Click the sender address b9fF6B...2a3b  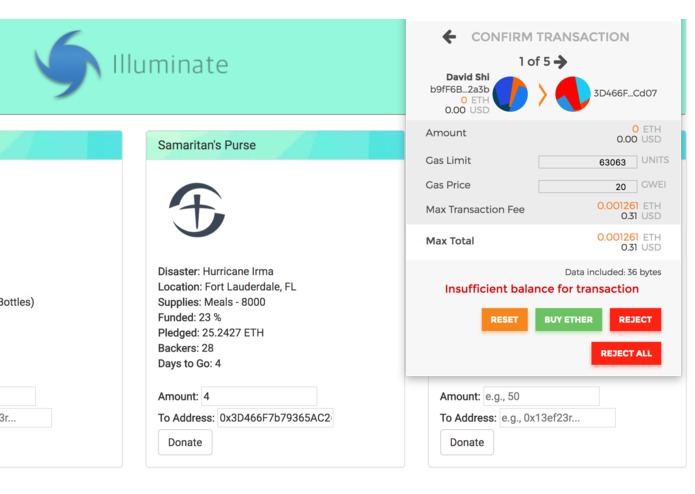pyautogui.click(x=460, y=89)
